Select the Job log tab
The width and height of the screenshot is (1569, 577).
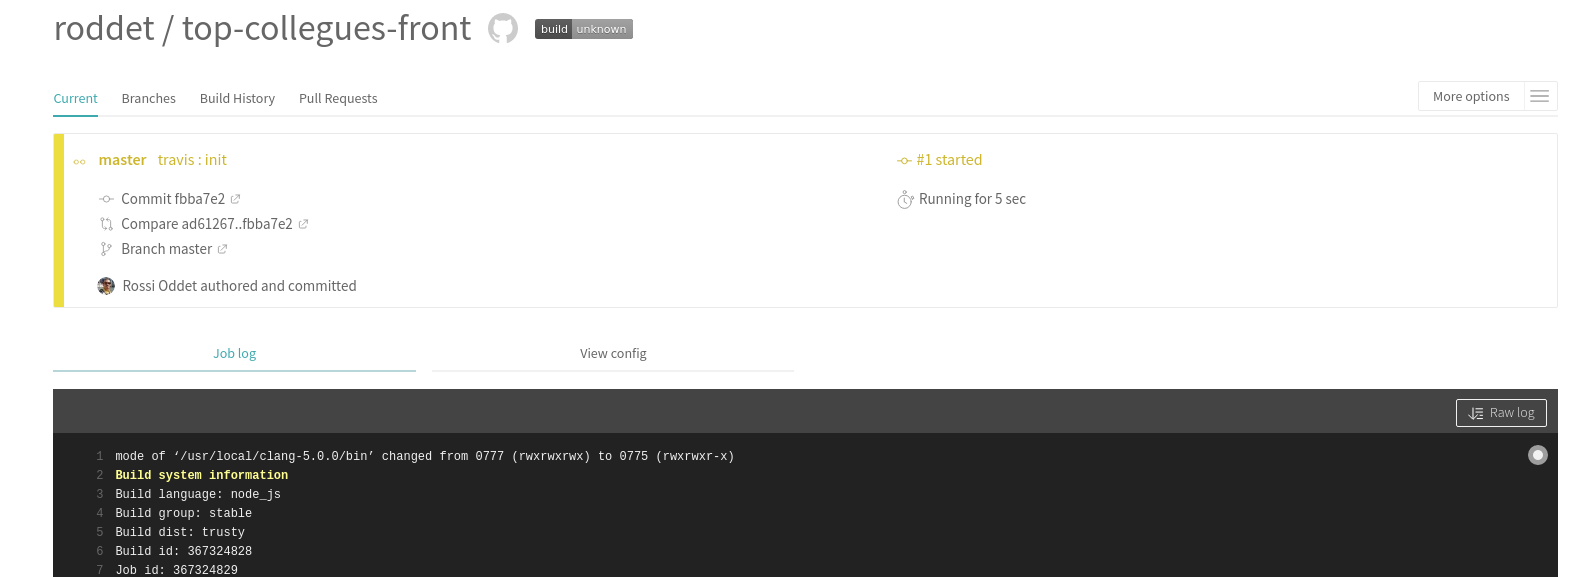coord(234,353)
